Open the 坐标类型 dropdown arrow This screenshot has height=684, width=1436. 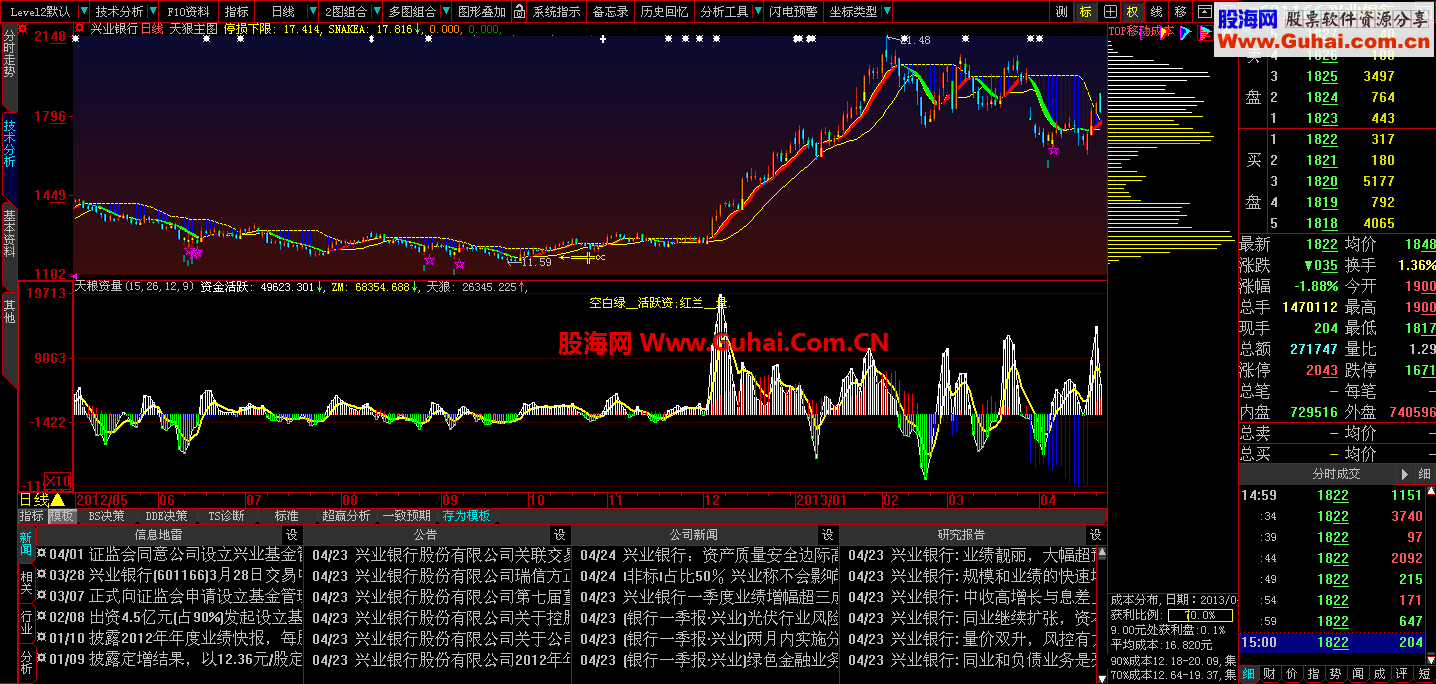coord(886,11)
